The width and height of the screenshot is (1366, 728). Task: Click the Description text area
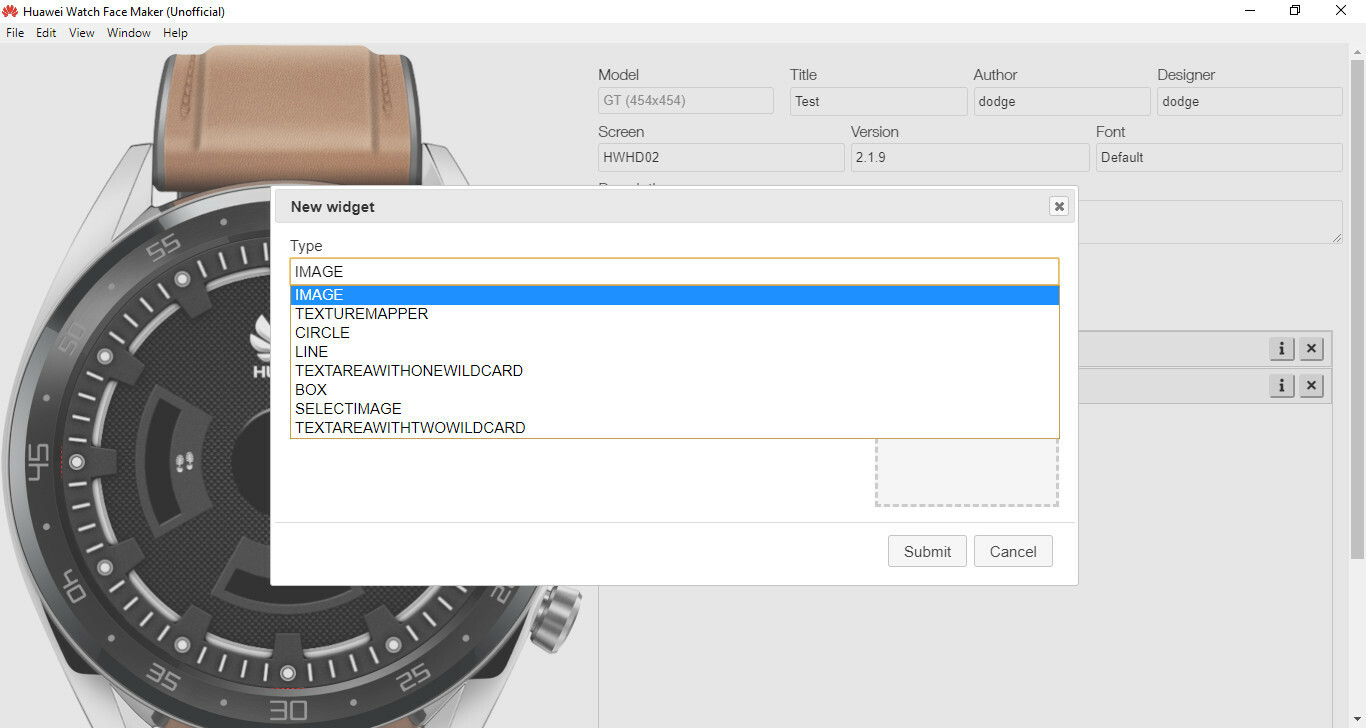pyautogui.click(x=1210, y=222)
